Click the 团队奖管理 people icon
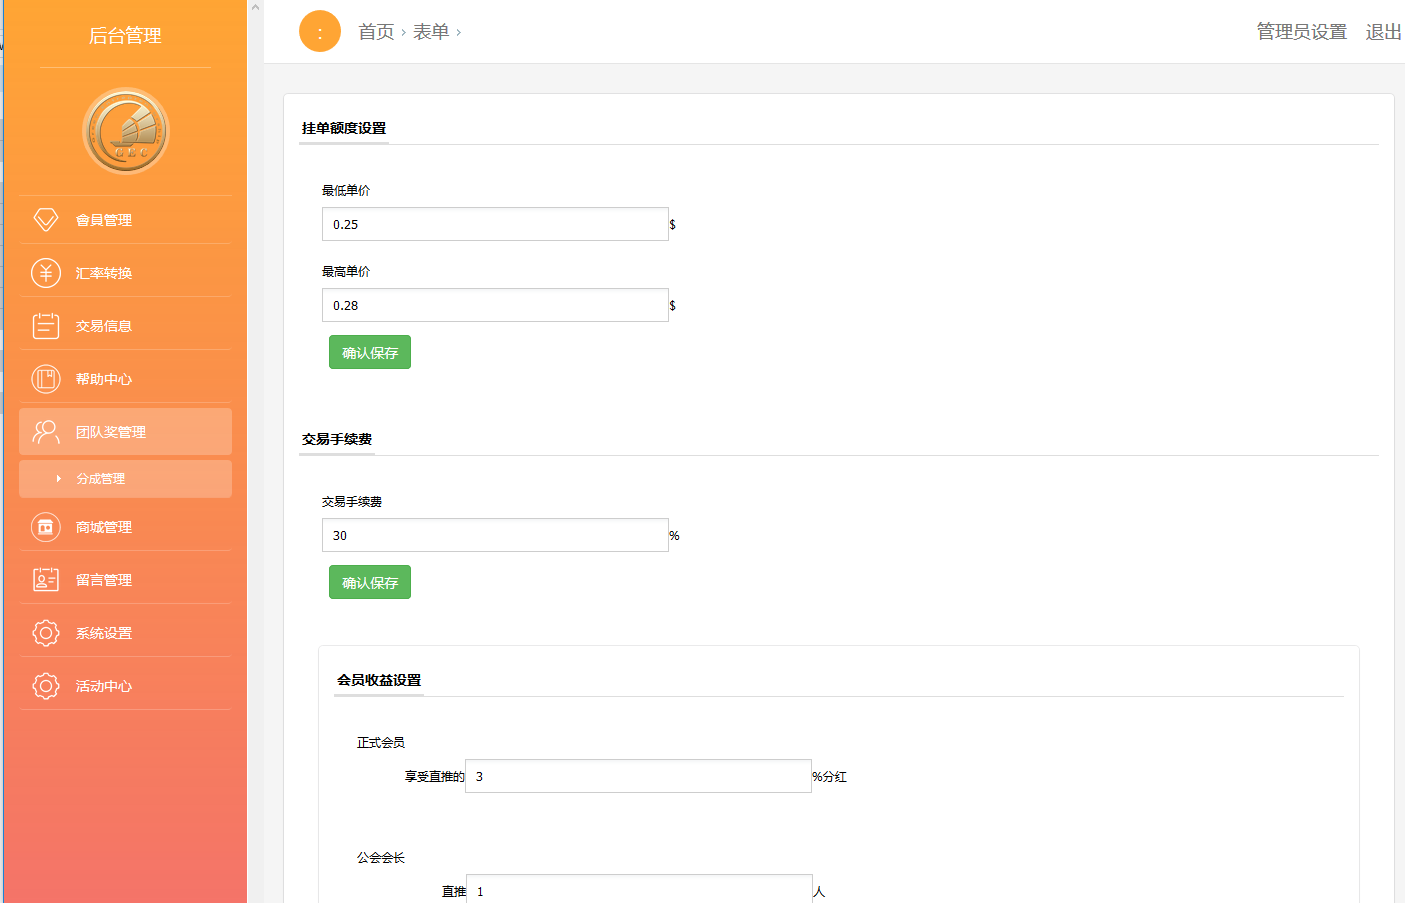The width and height of the screenshot is (1405, 903). coord(46,432)
